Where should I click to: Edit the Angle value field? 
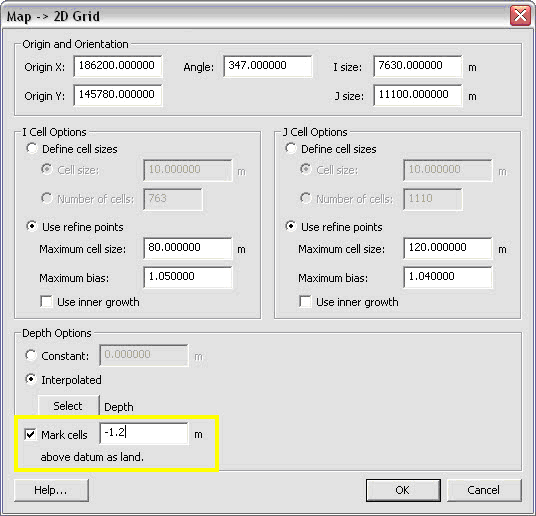[268, 66]
